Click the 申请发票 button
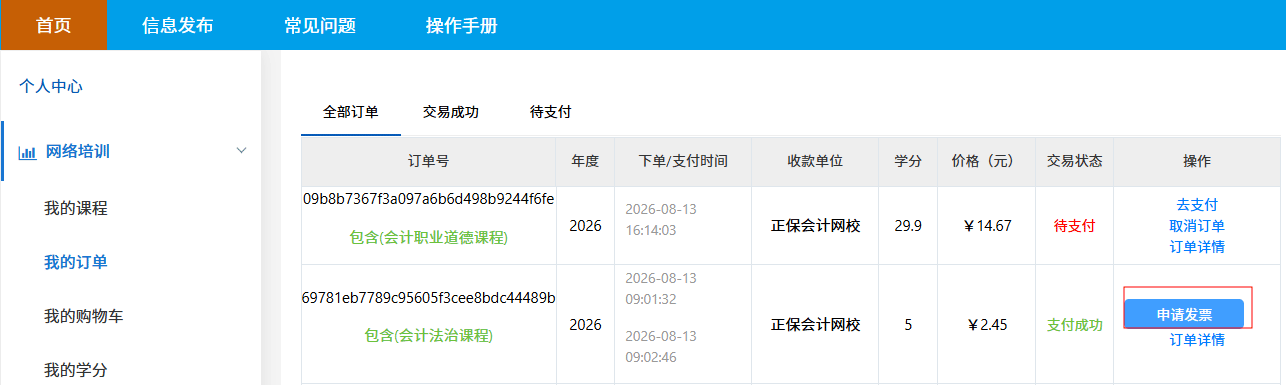 point(1184,314)
